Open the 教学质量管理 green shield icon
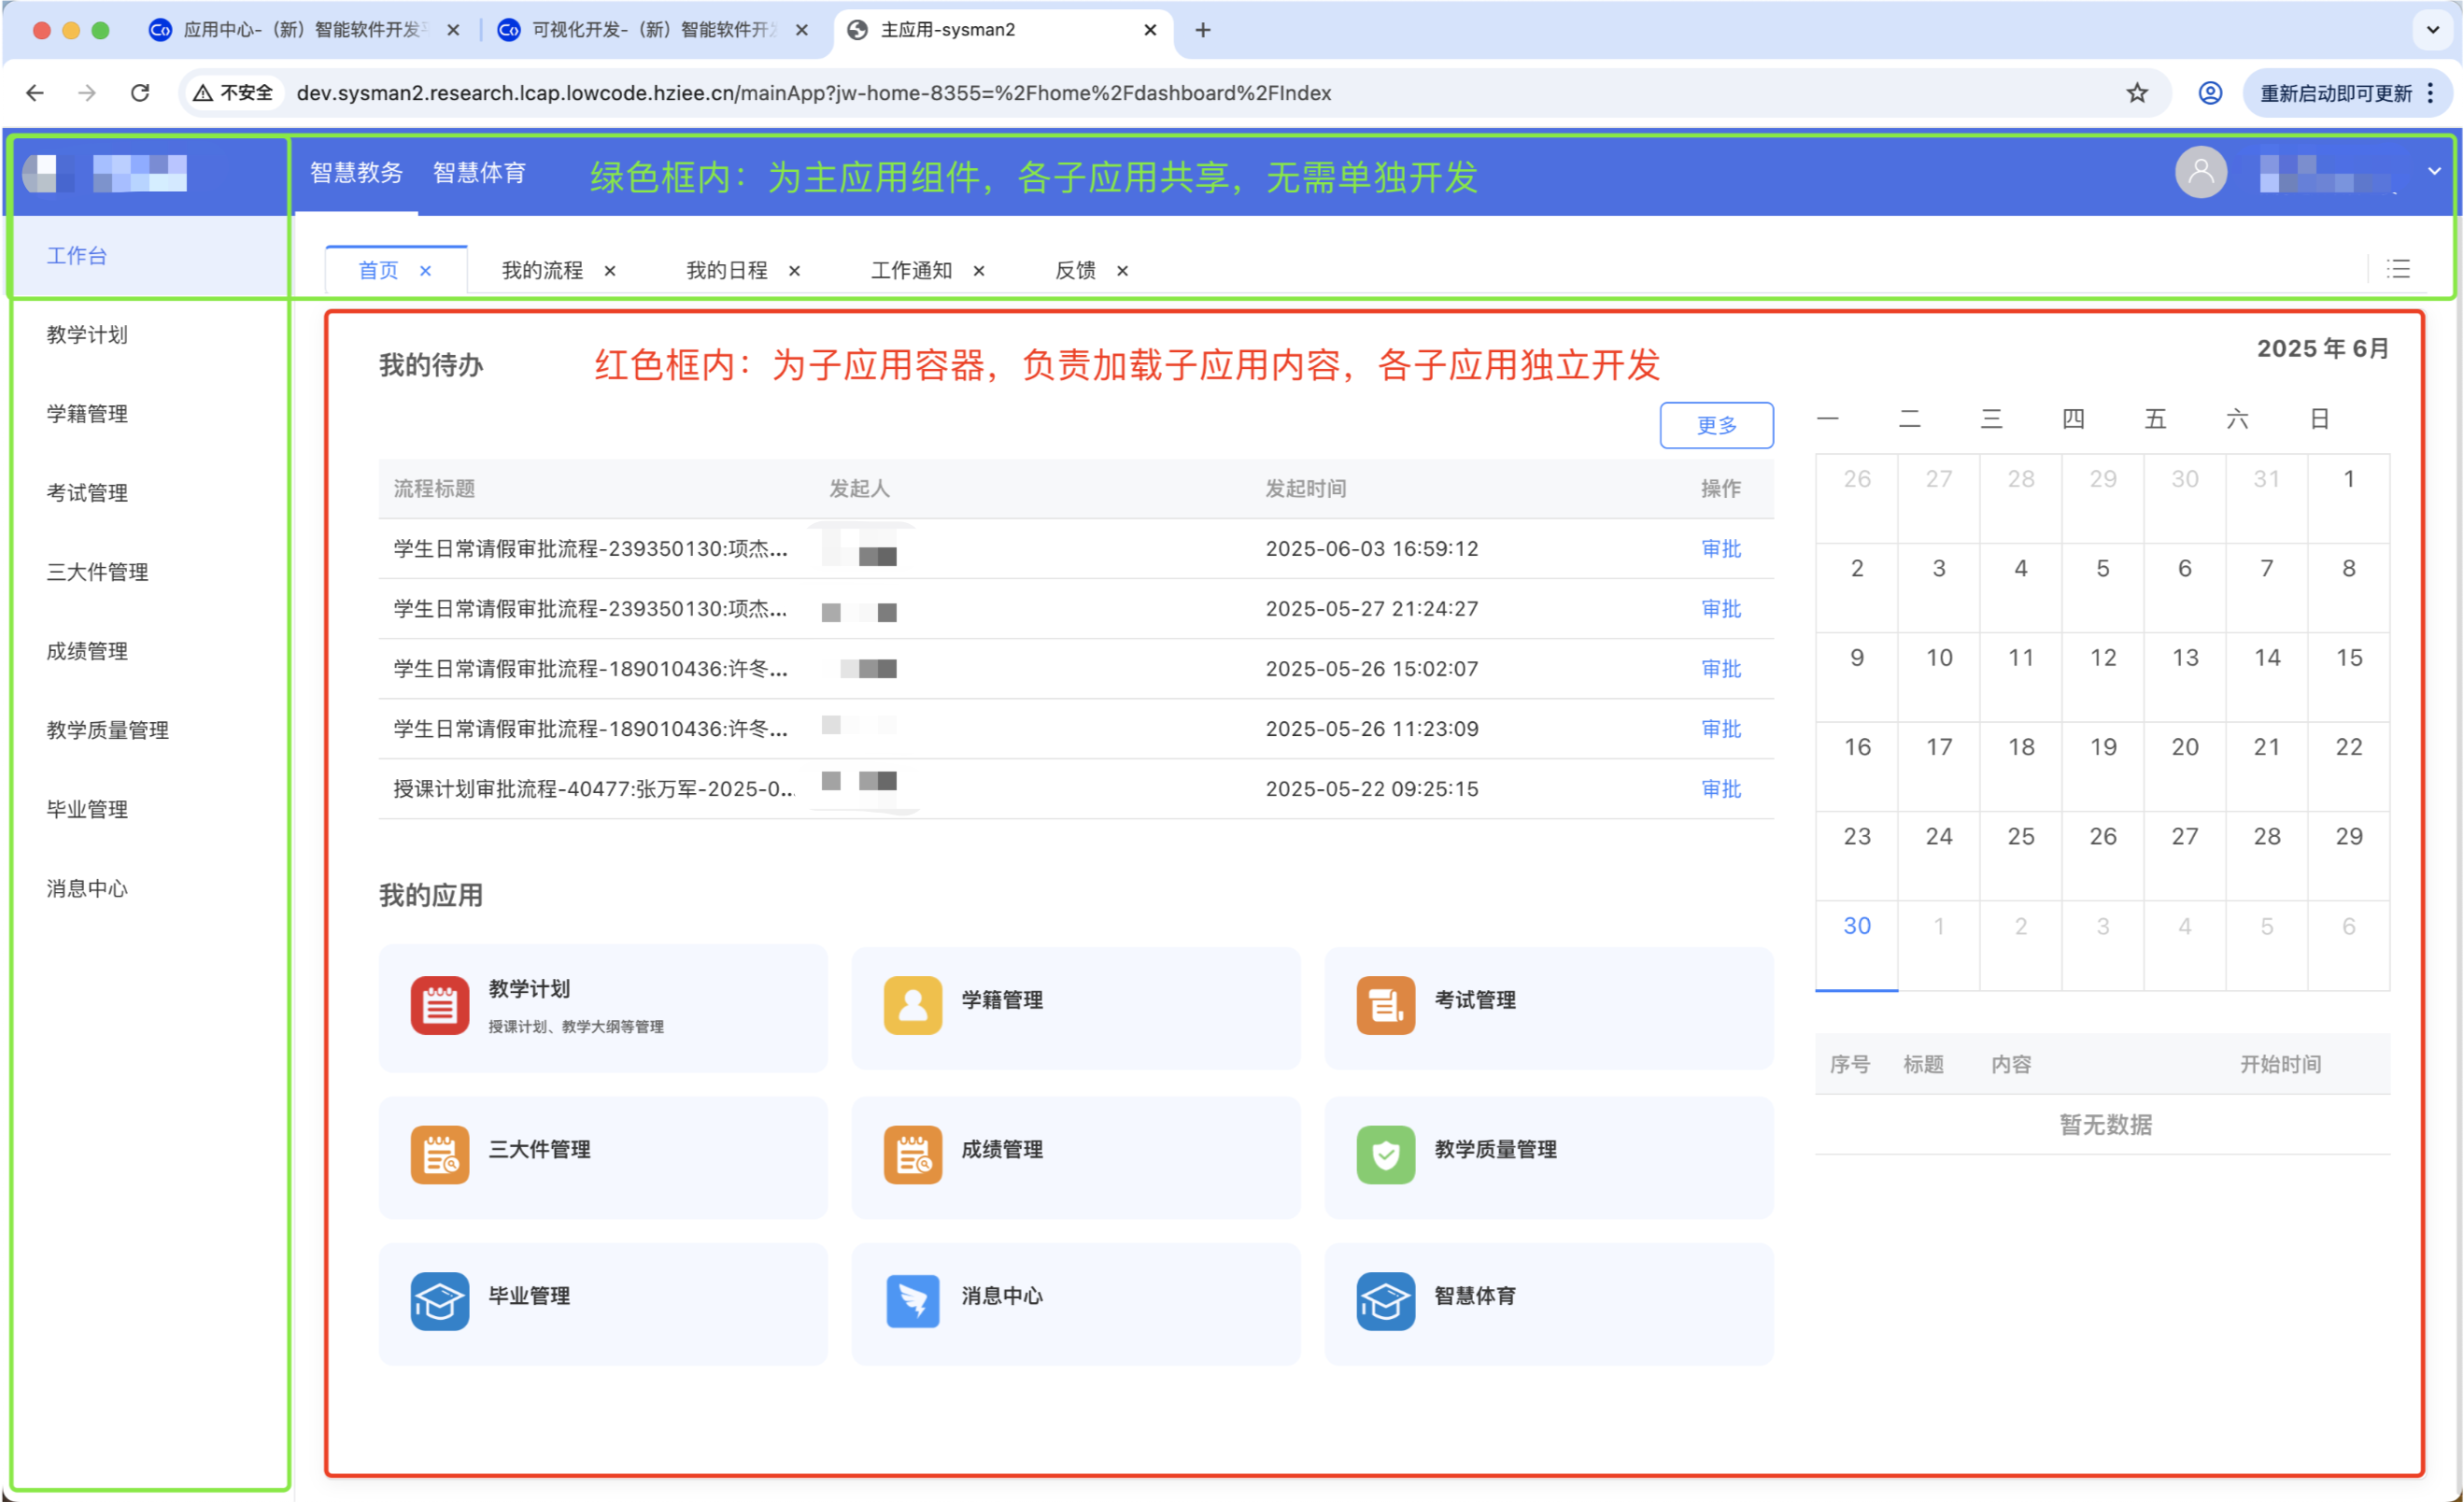Screen dimensions: 2464x1502 click(x=1385, y=1154)
